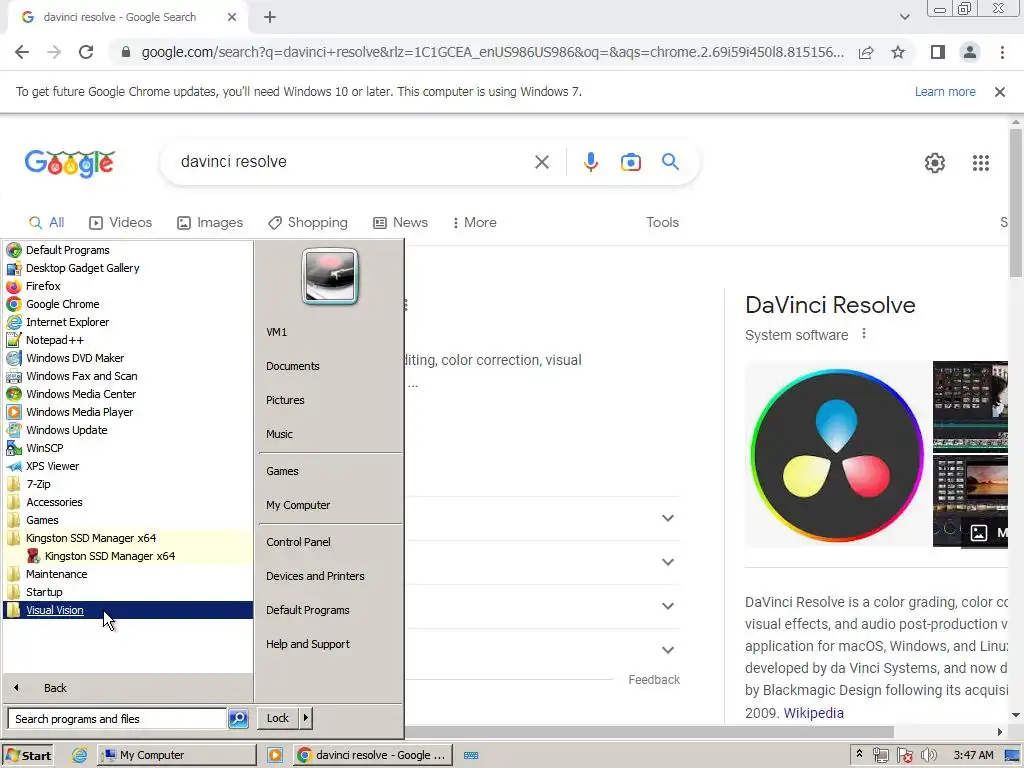Screen dimensions: 1024x768
Task: Search by image with the camera icon
Action: (631, 162)
